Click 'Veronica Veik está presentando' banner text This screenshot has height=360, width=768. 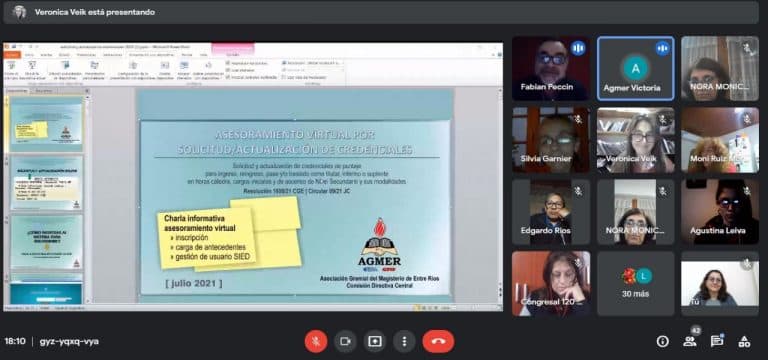point(95,12)
